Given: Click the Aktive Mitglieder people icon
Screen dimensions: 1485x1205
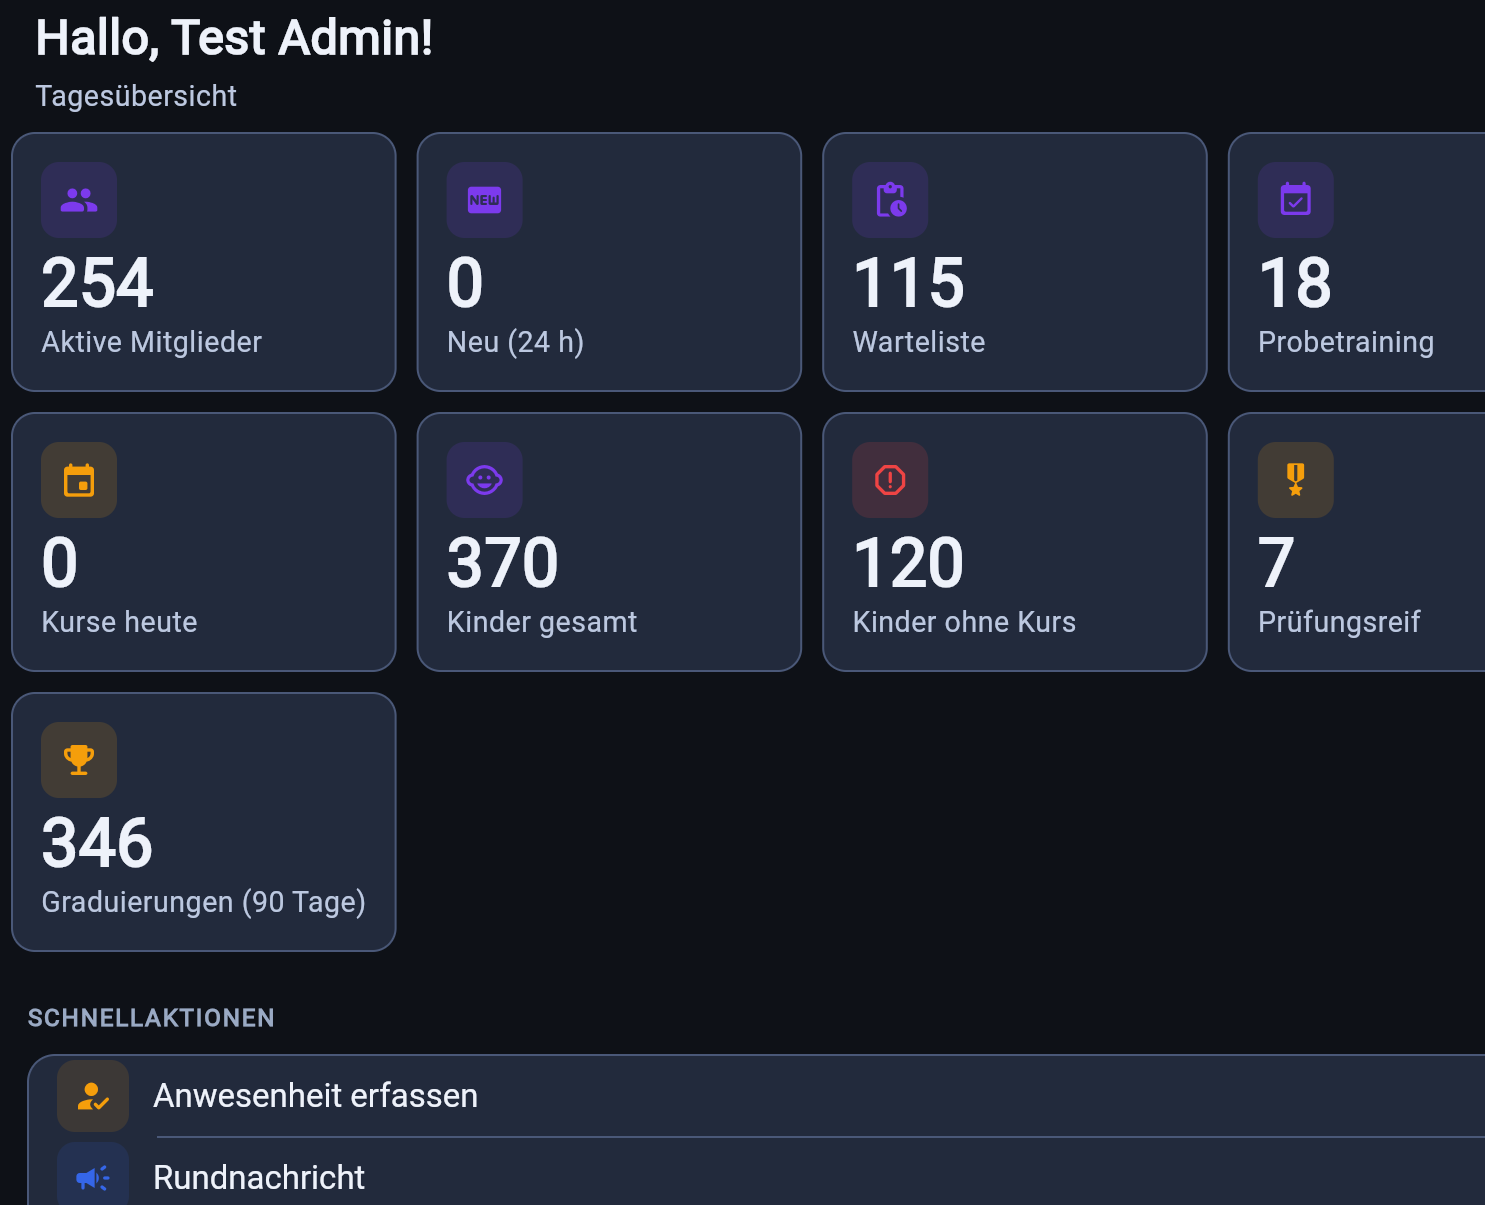Looking at the screenshot, I should click(x=79, y=200).
